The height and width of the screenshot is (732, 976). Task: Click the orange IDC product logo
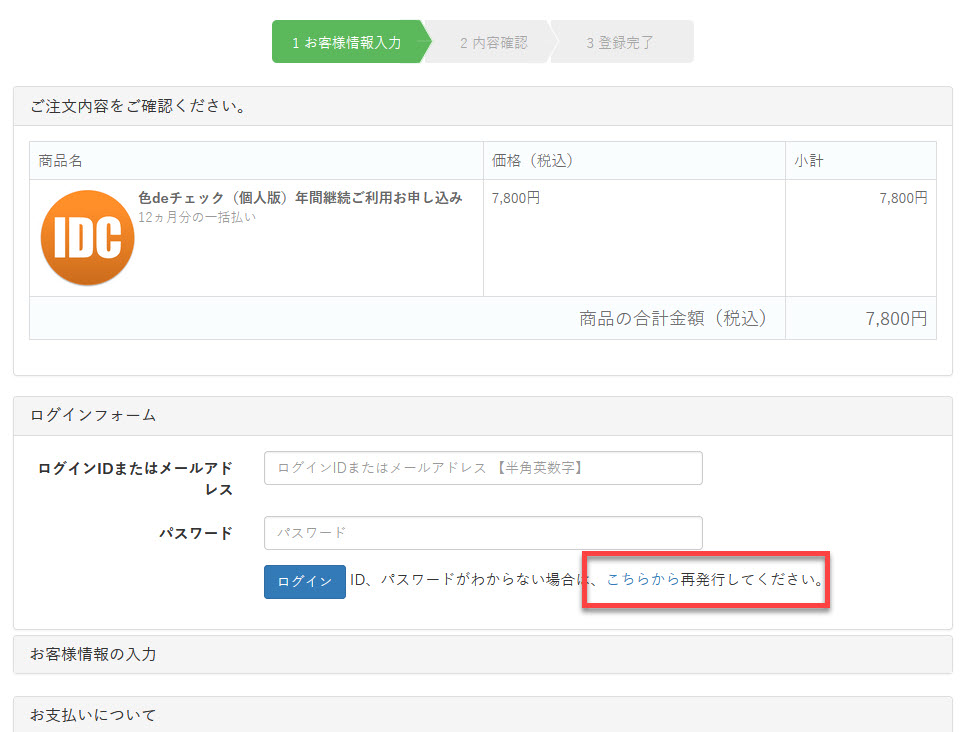coord(87,238)
